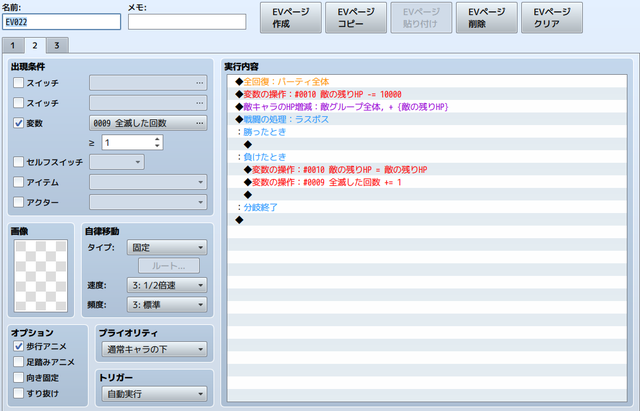Increase variable threshold with up arrow
640x411 pixels.
[158, 139]
